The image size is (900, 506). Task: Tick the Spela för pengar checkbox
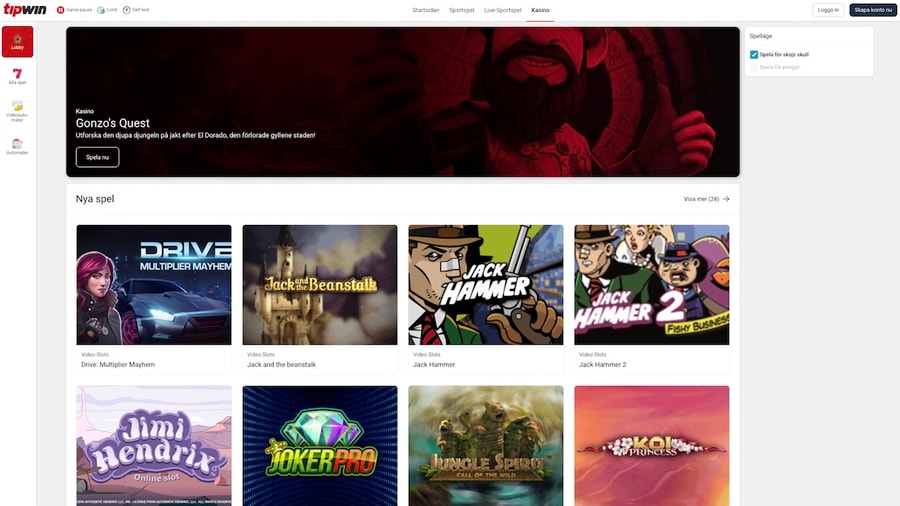click(754, 68)
